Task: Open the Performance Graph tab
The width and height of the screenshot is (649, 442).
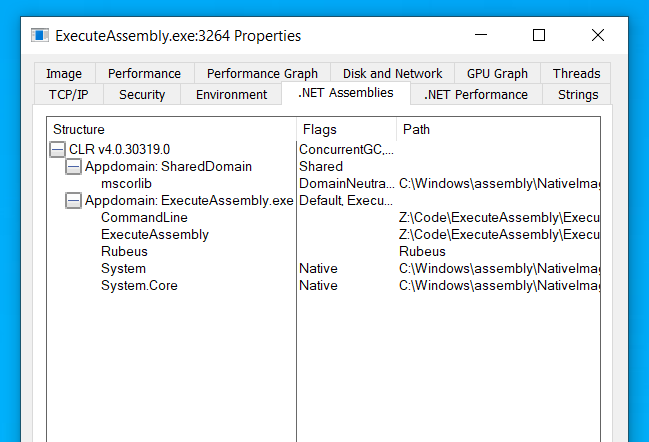Action: click(262, 73)
